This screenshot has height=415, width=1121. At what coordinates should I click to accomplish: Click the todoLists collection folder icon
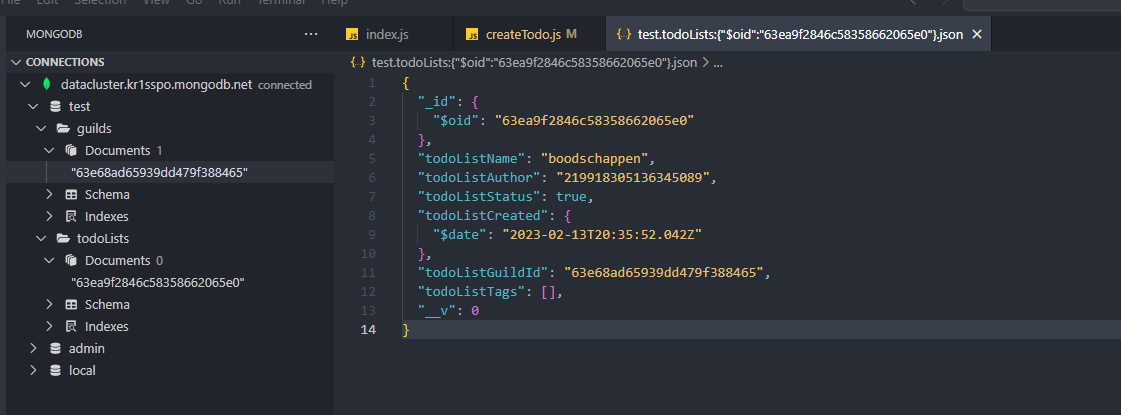tap(62, 238)
